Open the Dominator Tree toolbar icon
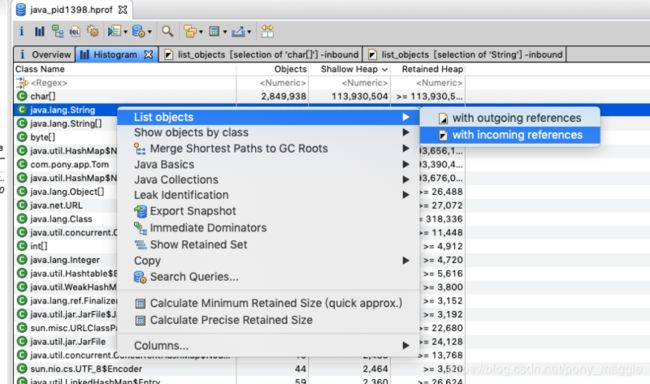Image resolution: width=650 pixels, height=384 pixels. (57, 31)
